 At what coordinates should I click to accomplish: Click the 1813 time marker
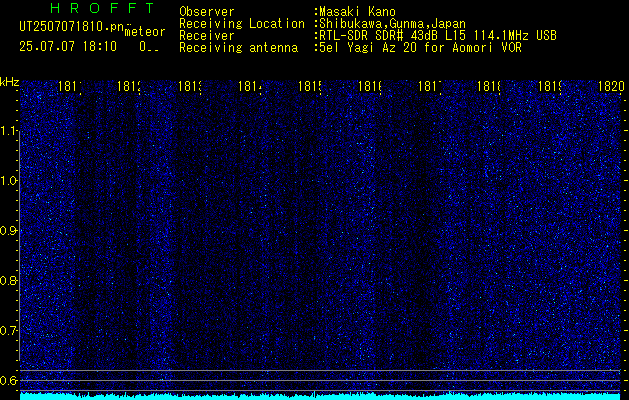tap(189, 86)
